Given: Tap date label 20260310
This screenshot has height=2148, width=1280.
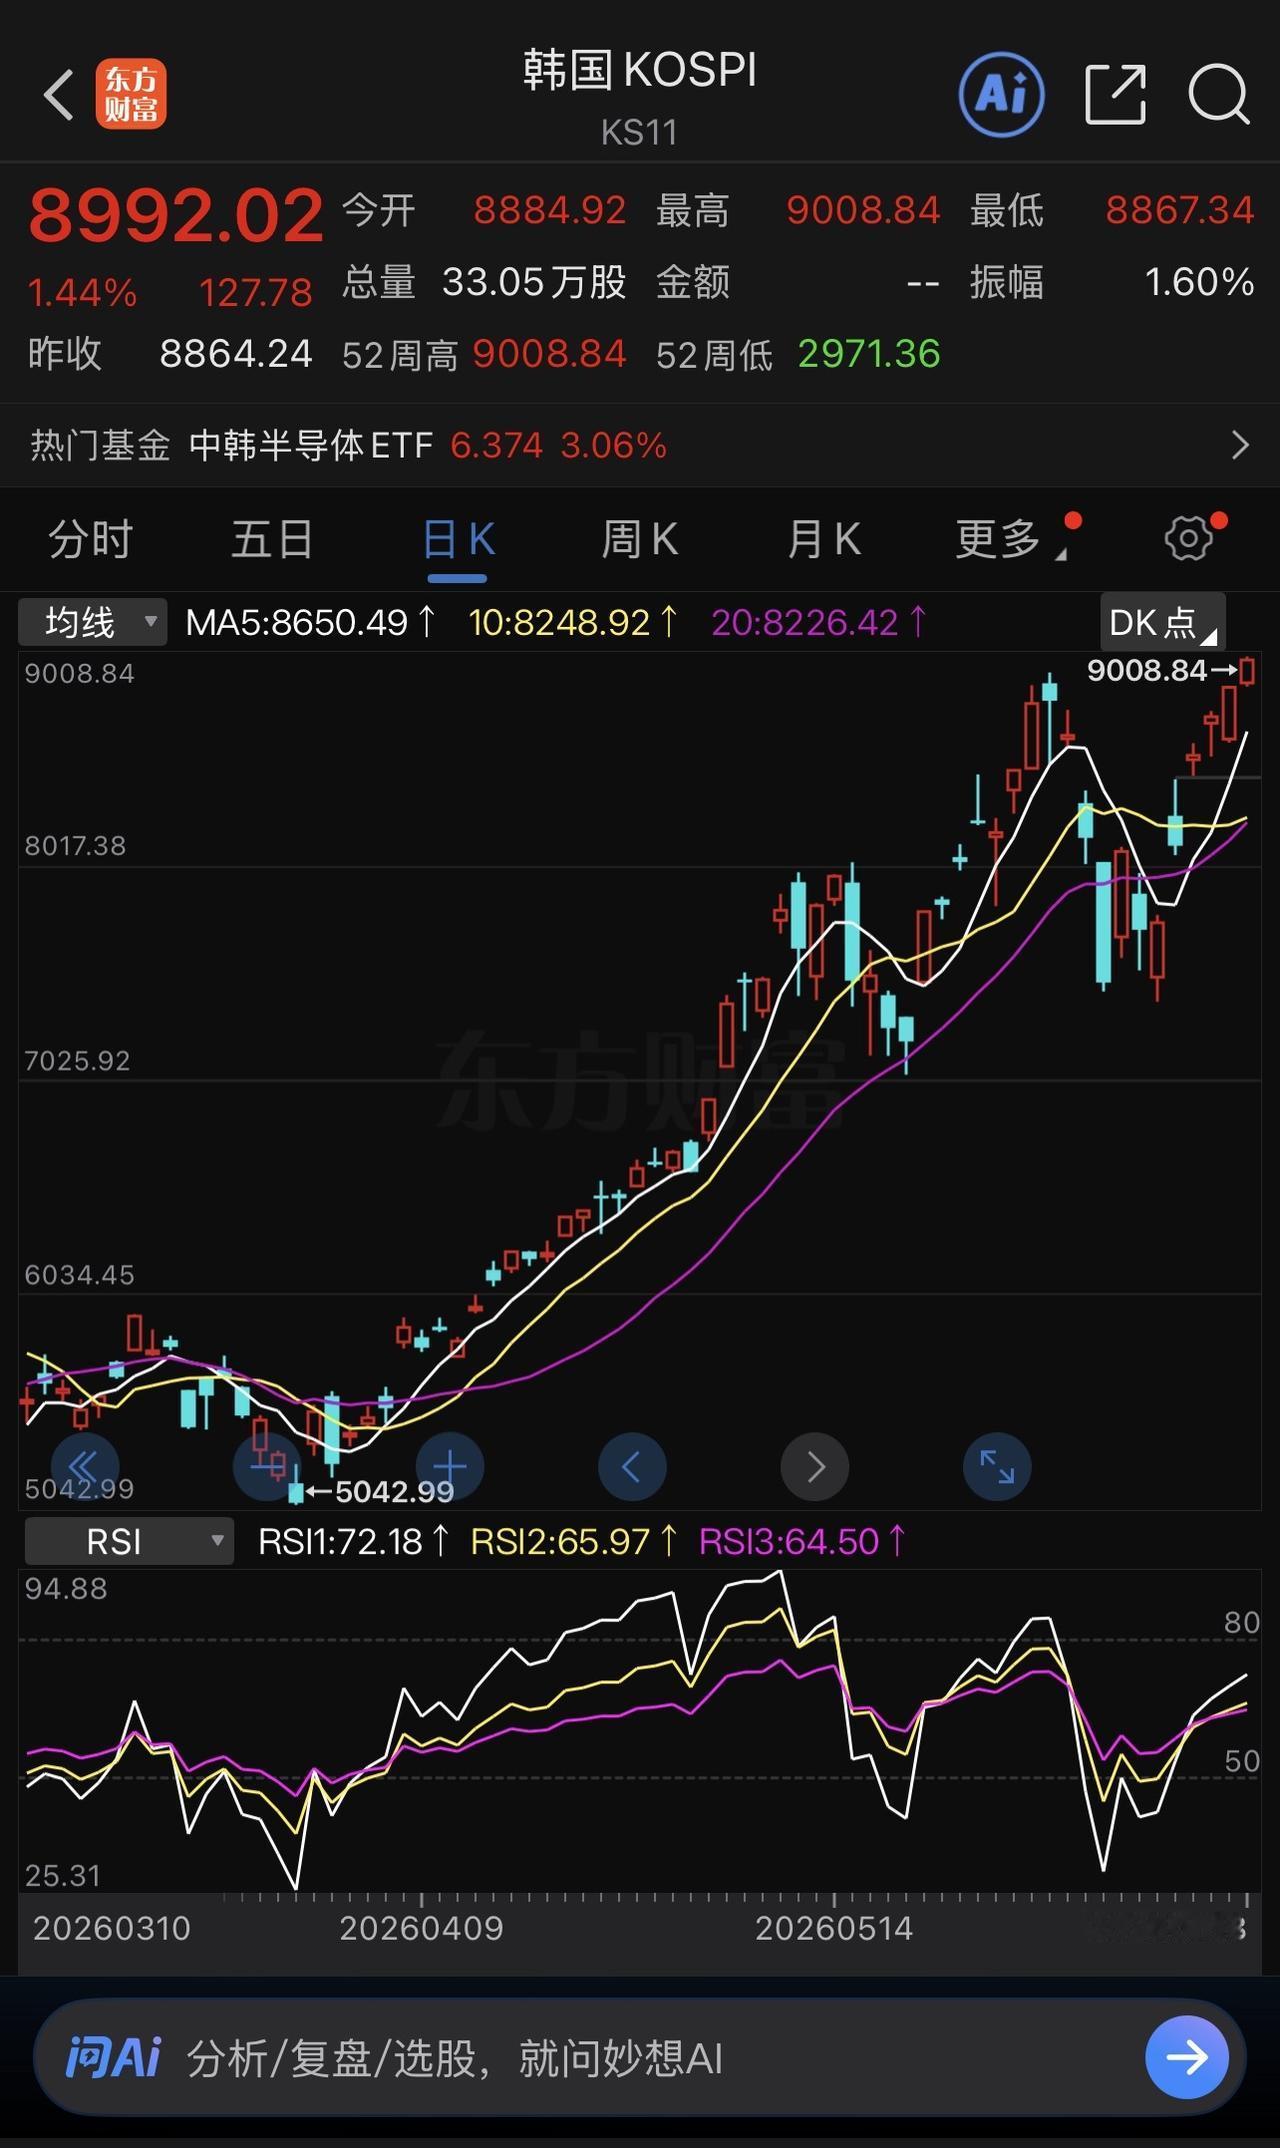Looking at the screenshot, I should tap(112, 1928).
